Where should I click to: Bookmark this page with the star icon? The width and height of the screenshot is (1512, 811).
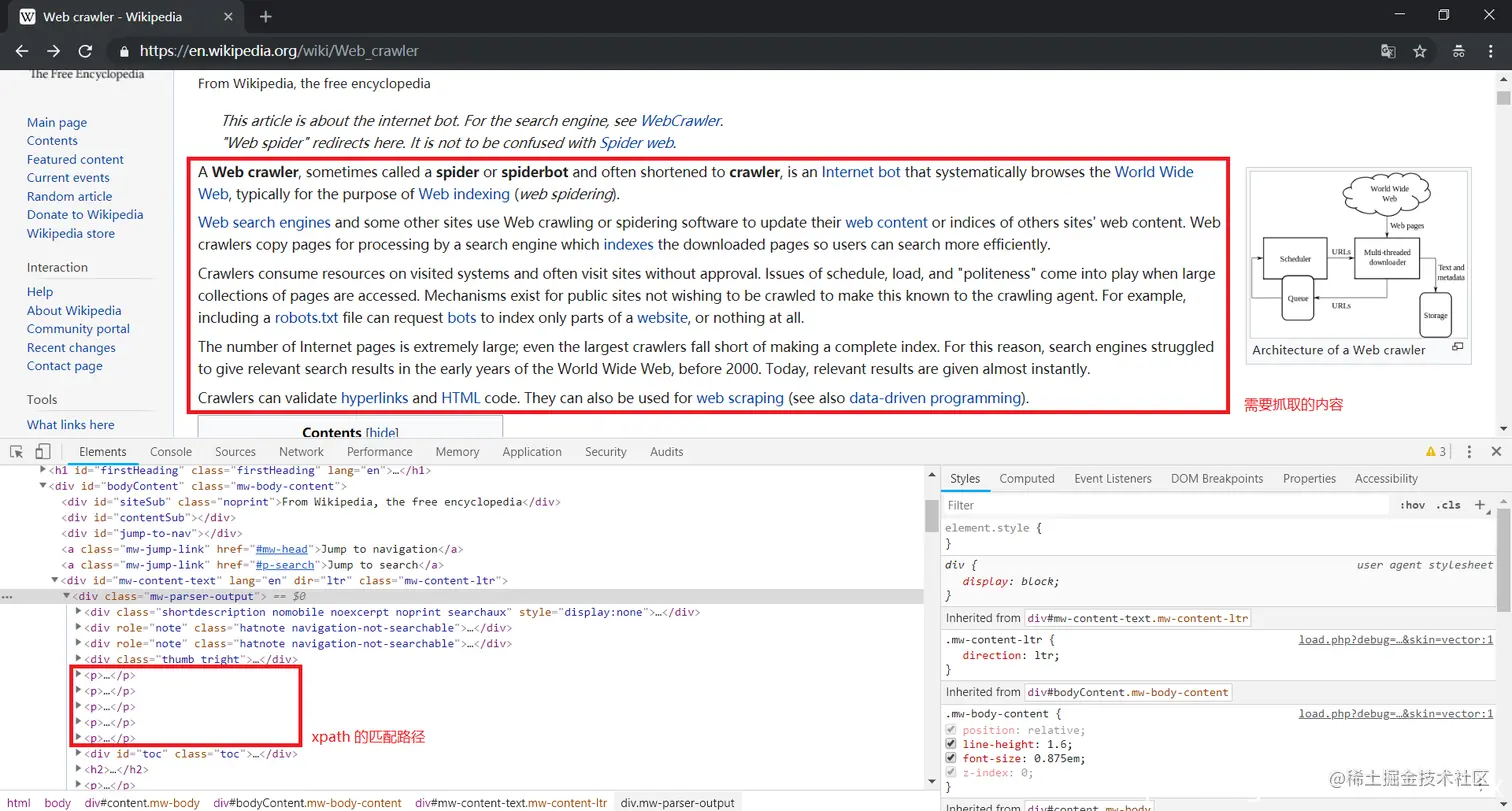1419,51
